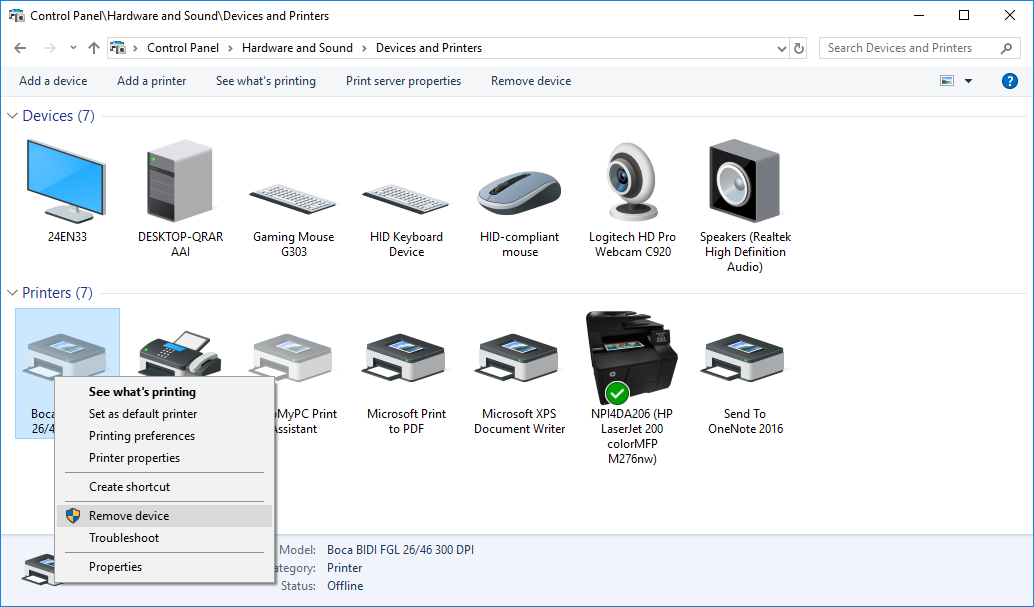This screenshot has height=607, width=1034.
Task: Click Add a device in toolbar
Action: click(53, 81)
